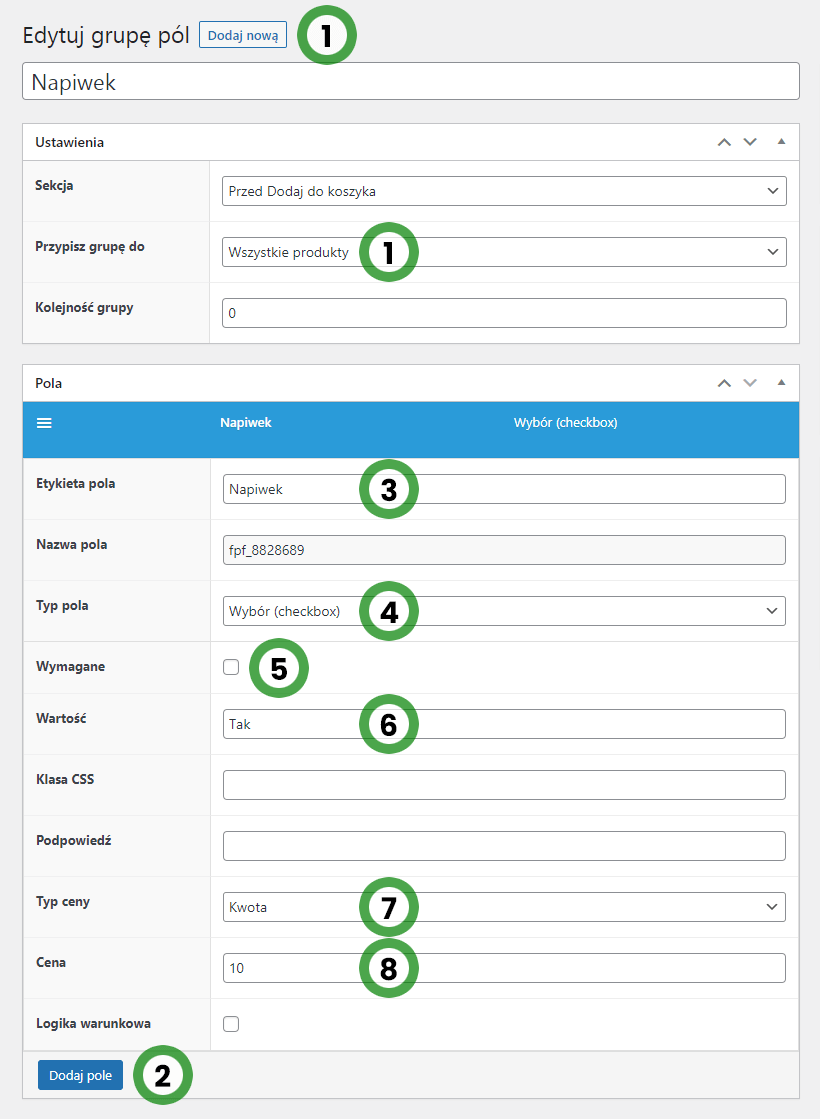Click the Napiwek field header in blue bar
This screenshot has height=1119, width=820.
pyautogui.click(x=246, y=423)
